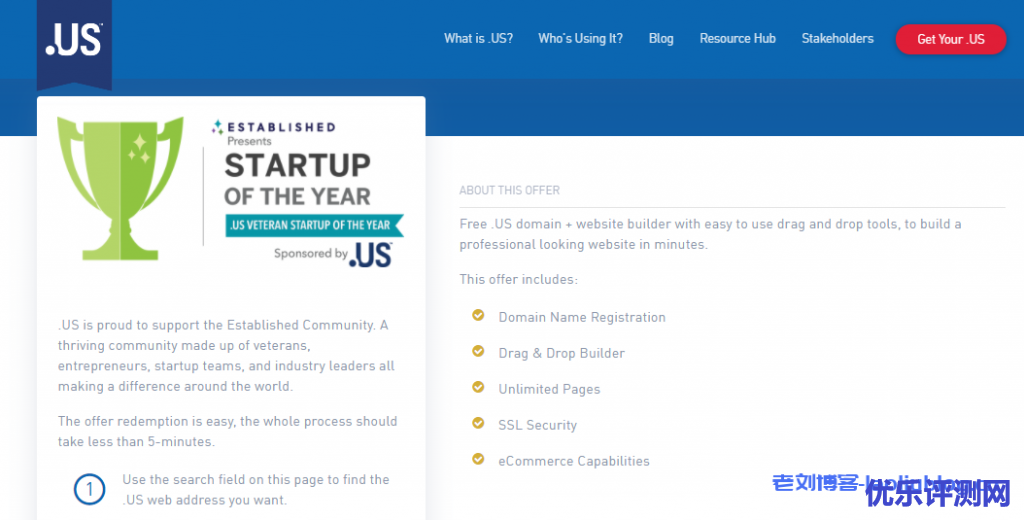Viewport: 1024px width, 520px height.
Task: Go to the Blog page
Action: pyautogui.click(x=661, y=39)
